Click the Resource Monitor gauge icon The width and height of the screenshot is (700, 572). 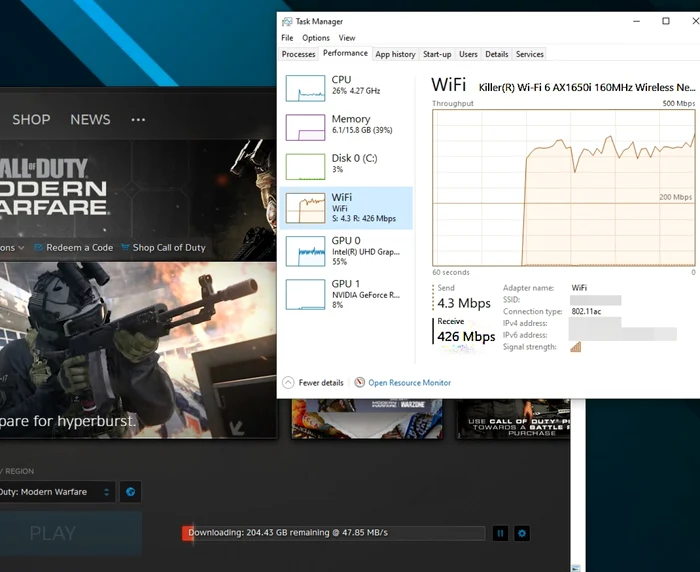359,382
